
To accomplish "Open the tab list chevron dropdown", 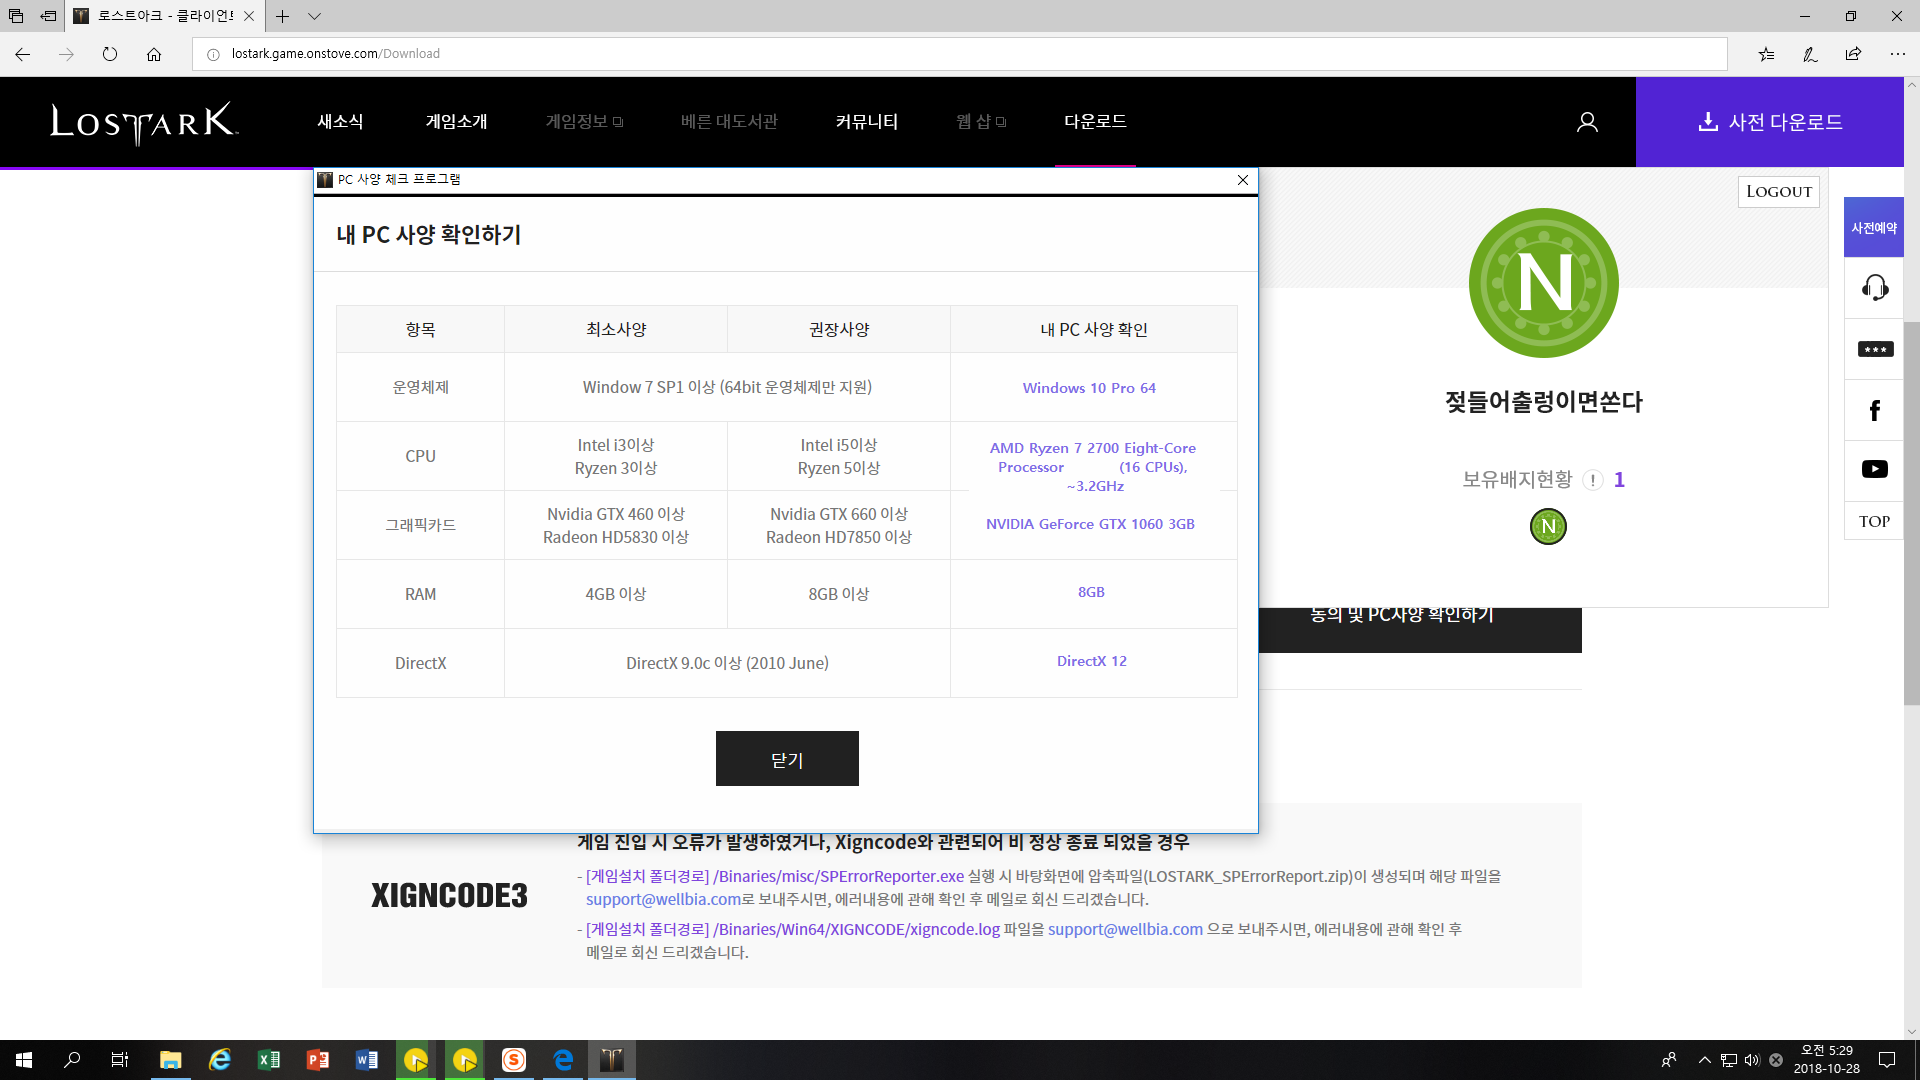I will tap(315, 16).
